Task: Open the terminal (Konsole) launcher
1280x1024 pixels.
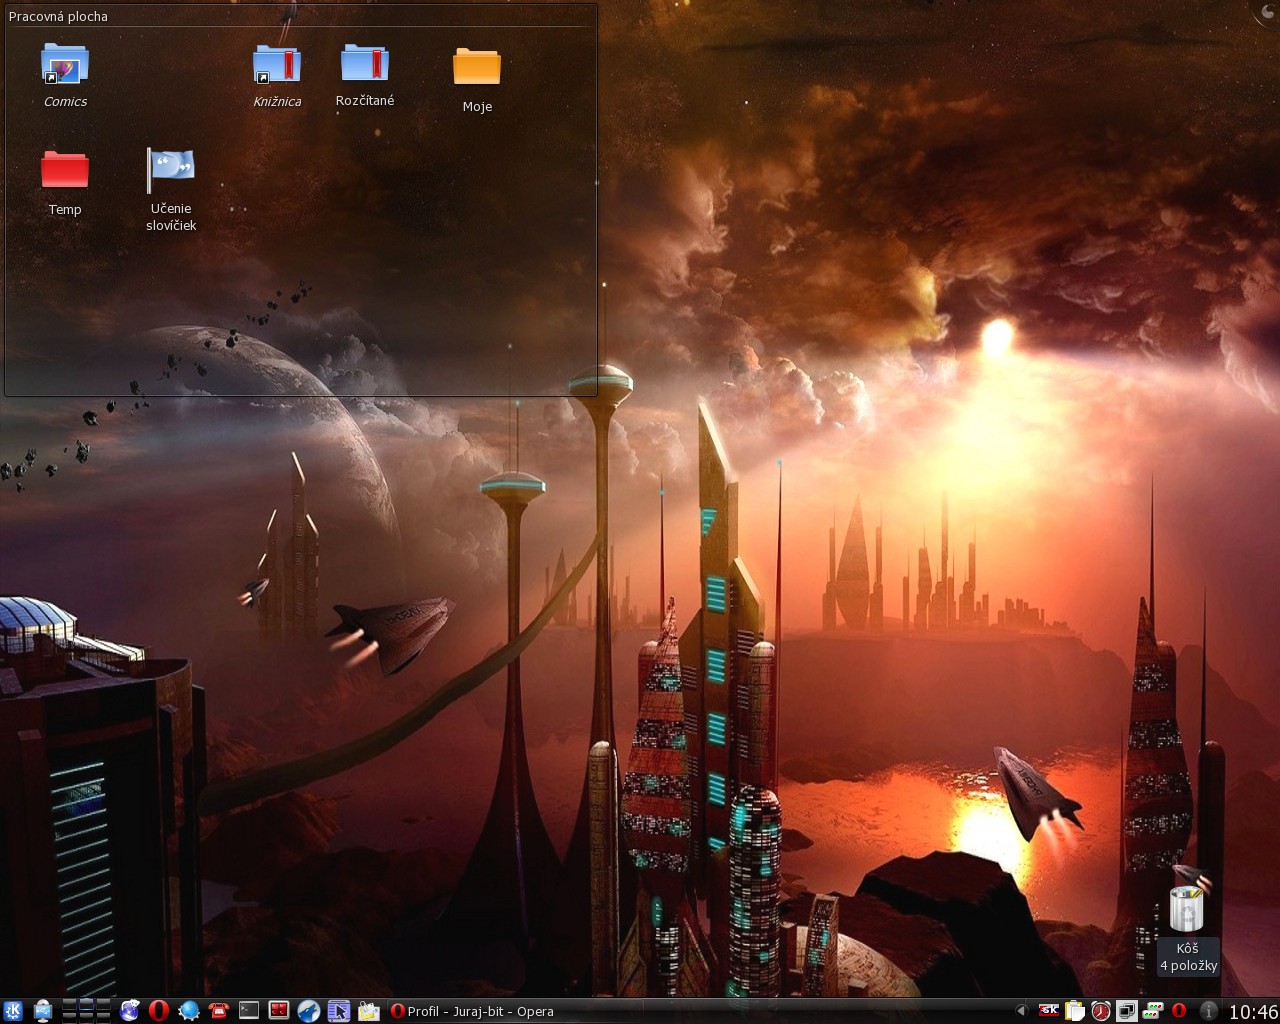Action: click(x=249, y=1011)
